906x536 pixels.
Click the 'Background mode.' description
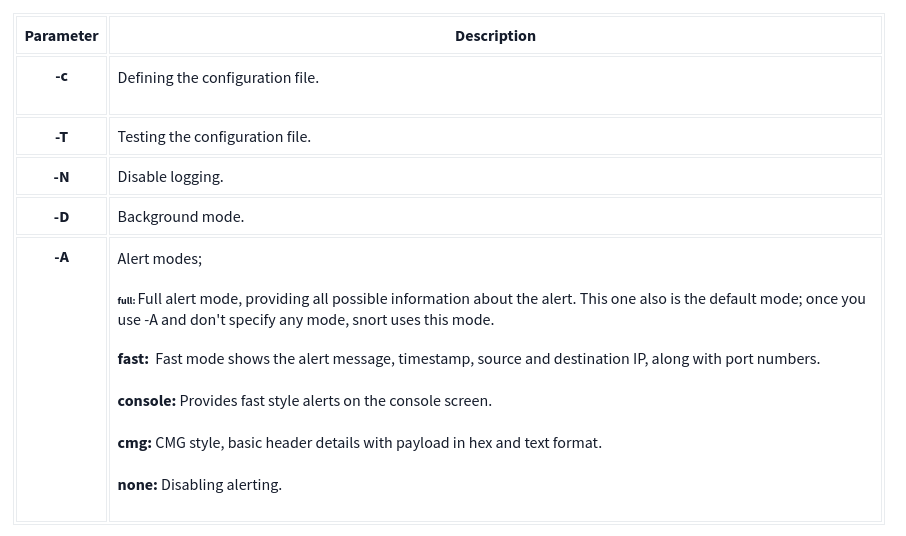tap(180, 217)
